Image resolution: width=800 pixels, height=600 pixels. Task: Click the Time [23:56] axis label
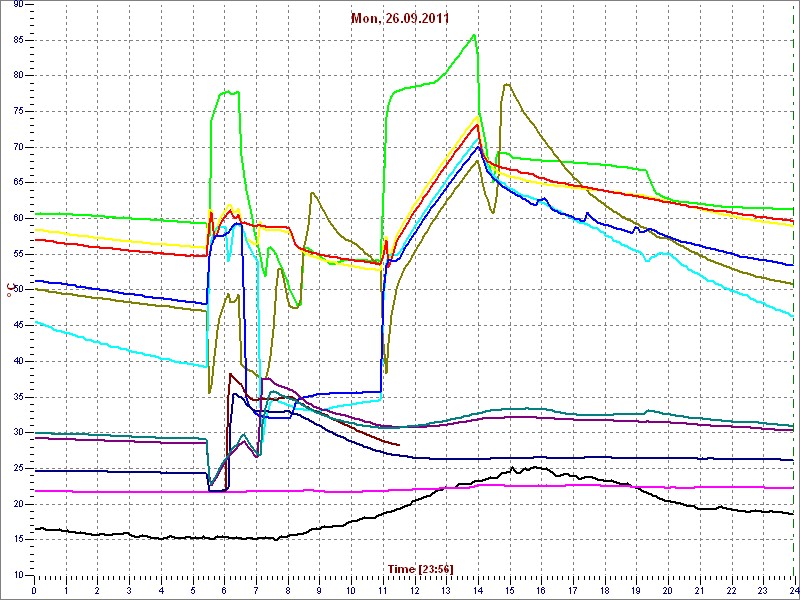coord(420,568)
